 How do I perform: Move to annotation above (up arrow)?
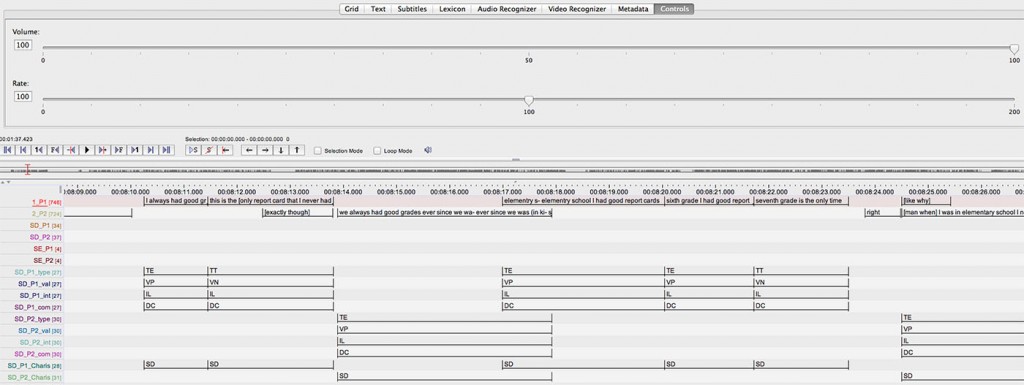pyautogui.click(x=296, y=150)
